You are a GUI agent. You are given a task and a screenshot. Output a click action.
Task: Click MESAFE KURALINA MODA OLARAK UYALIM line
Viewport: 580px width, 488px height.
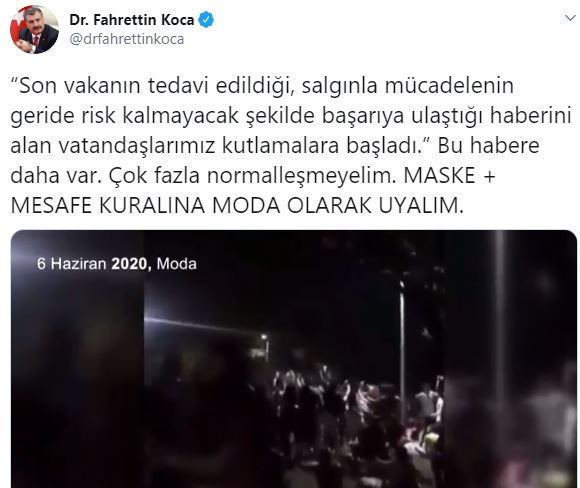pyautogui.click(x=237, y=206)
